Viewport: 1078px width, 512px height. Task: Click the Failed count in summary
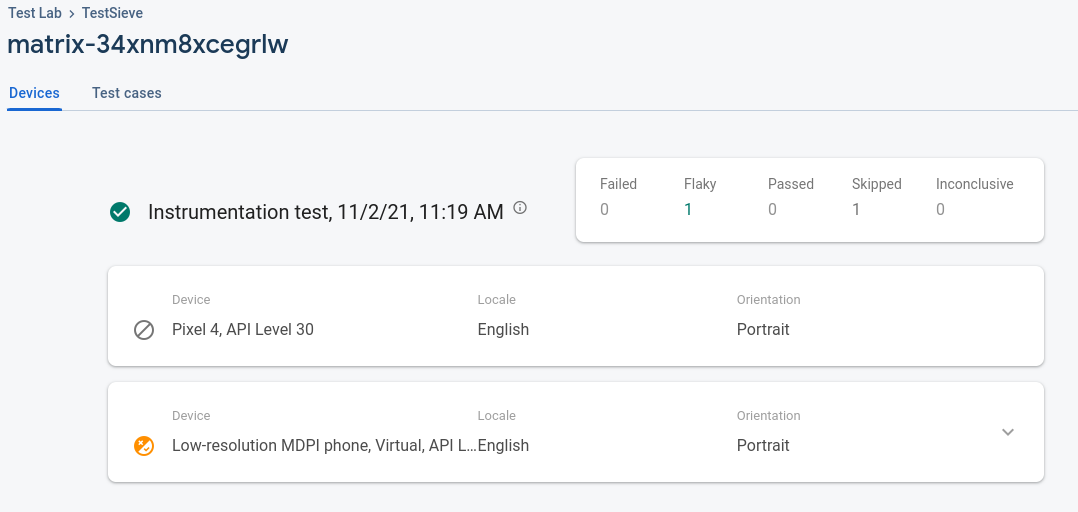pyautogui.click(x=604, y=209)
